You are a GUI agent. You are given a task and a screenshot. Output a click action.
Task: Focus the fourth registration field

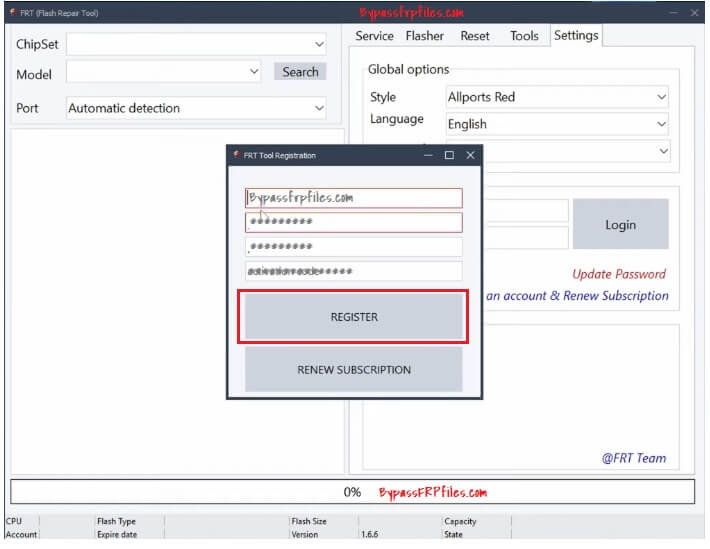click(354, 271)
